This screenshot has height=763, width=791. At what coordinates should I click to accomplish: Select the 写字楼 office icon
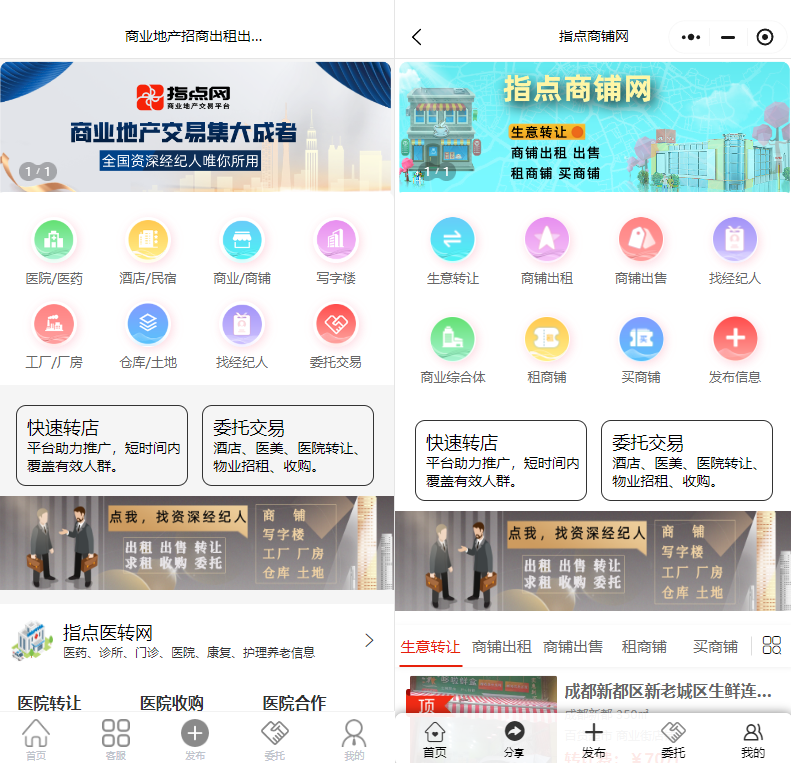click(336, 240)
